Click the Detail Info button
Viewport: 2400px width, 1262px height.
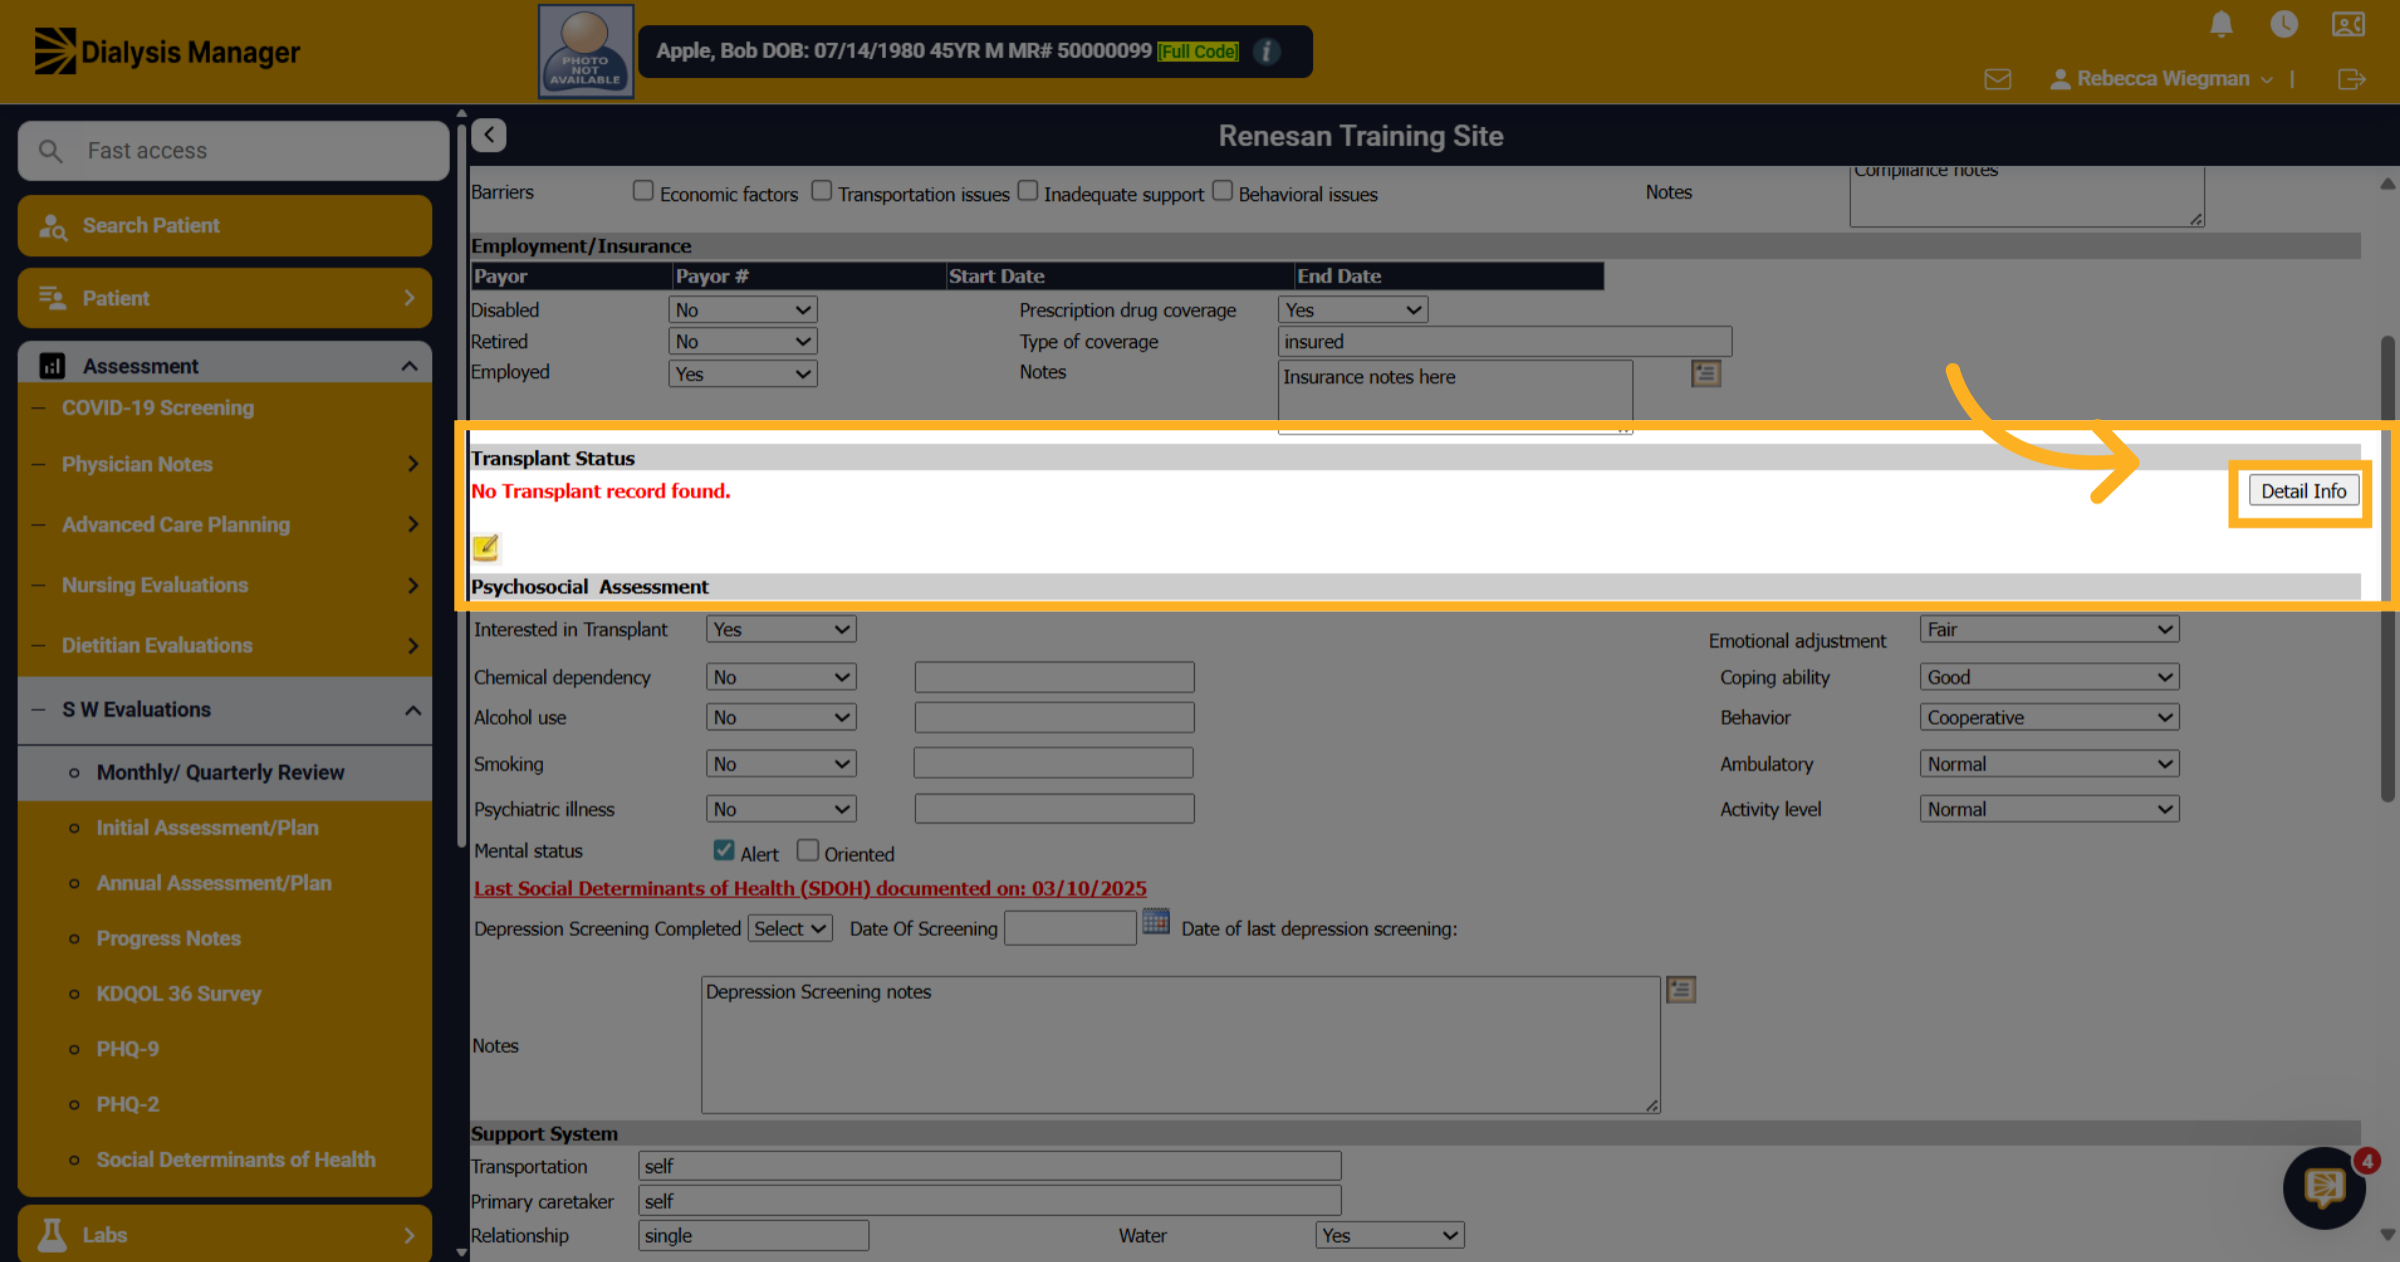[x=2303, y=491]
